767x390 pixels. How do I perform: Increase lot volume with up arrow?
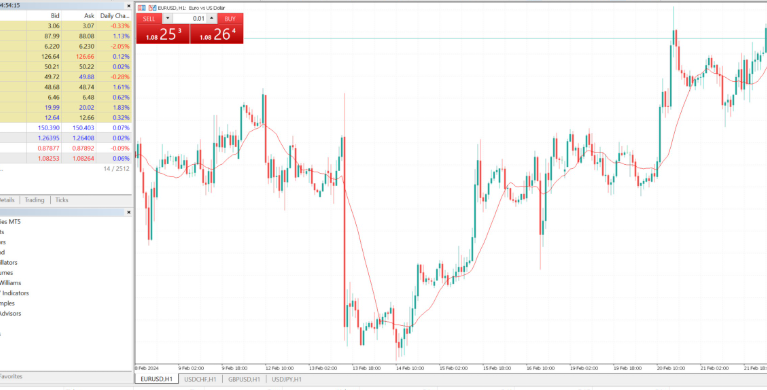coord(211,19)
